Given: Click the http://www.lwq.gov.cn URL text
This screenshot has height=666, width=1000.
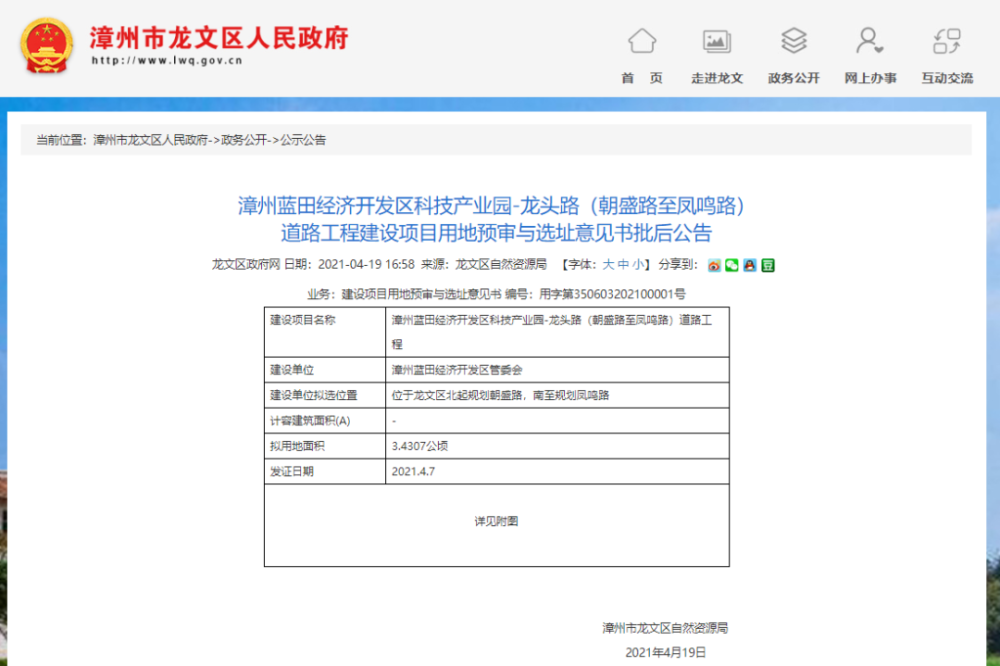Looking at the screenshot, I should tap(167, 61).
